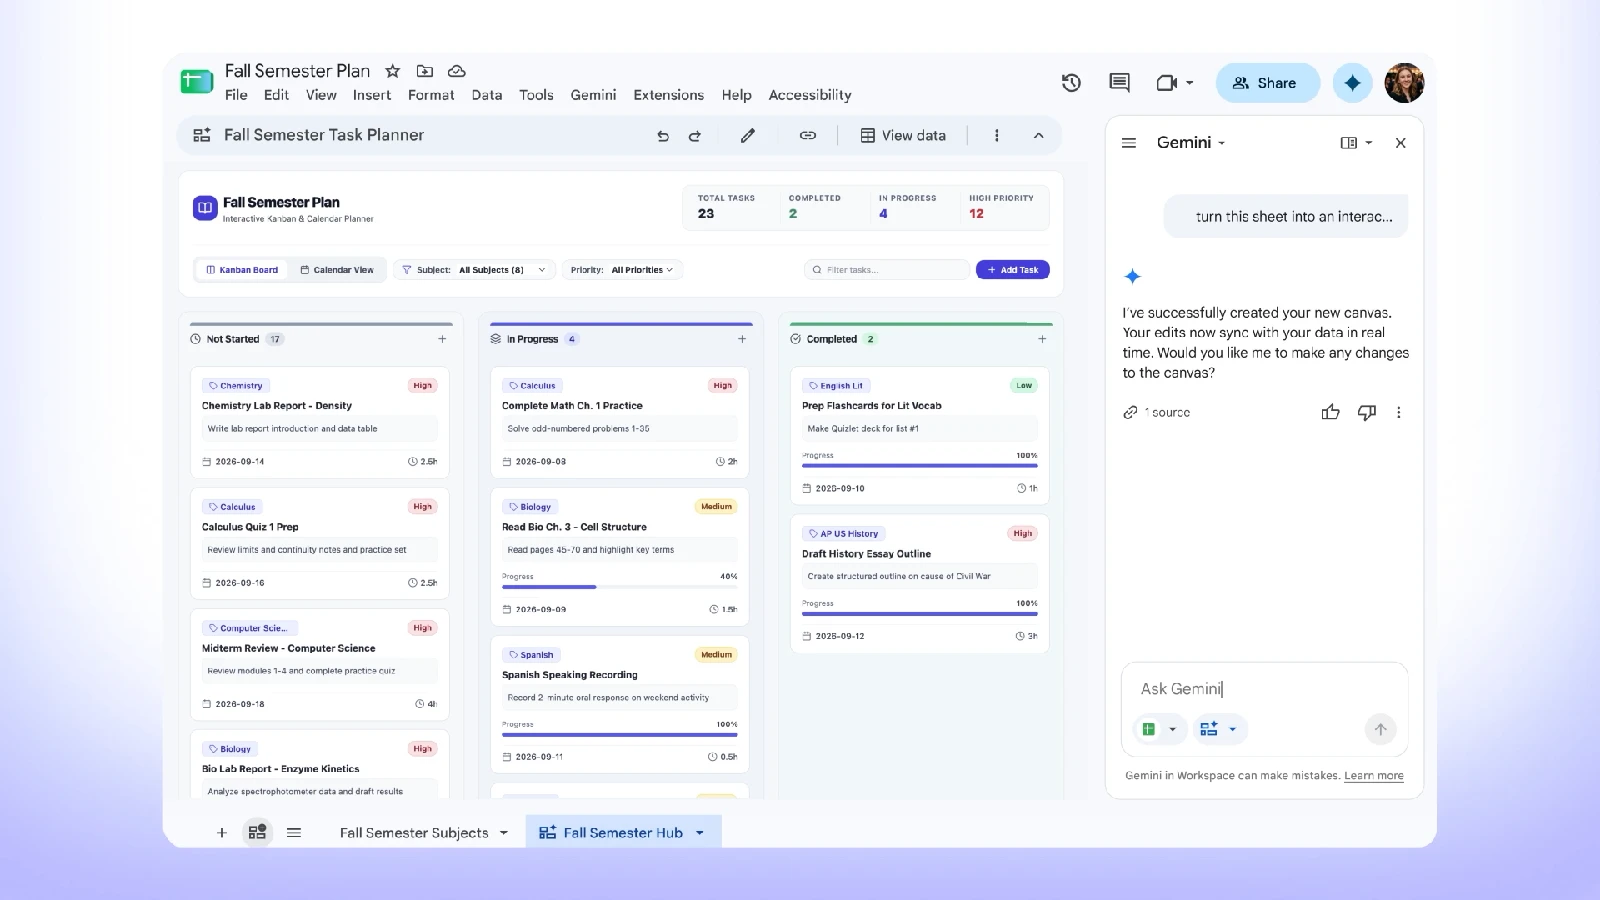Click the undo arrow in canvas toolbar

coord(663,136)
